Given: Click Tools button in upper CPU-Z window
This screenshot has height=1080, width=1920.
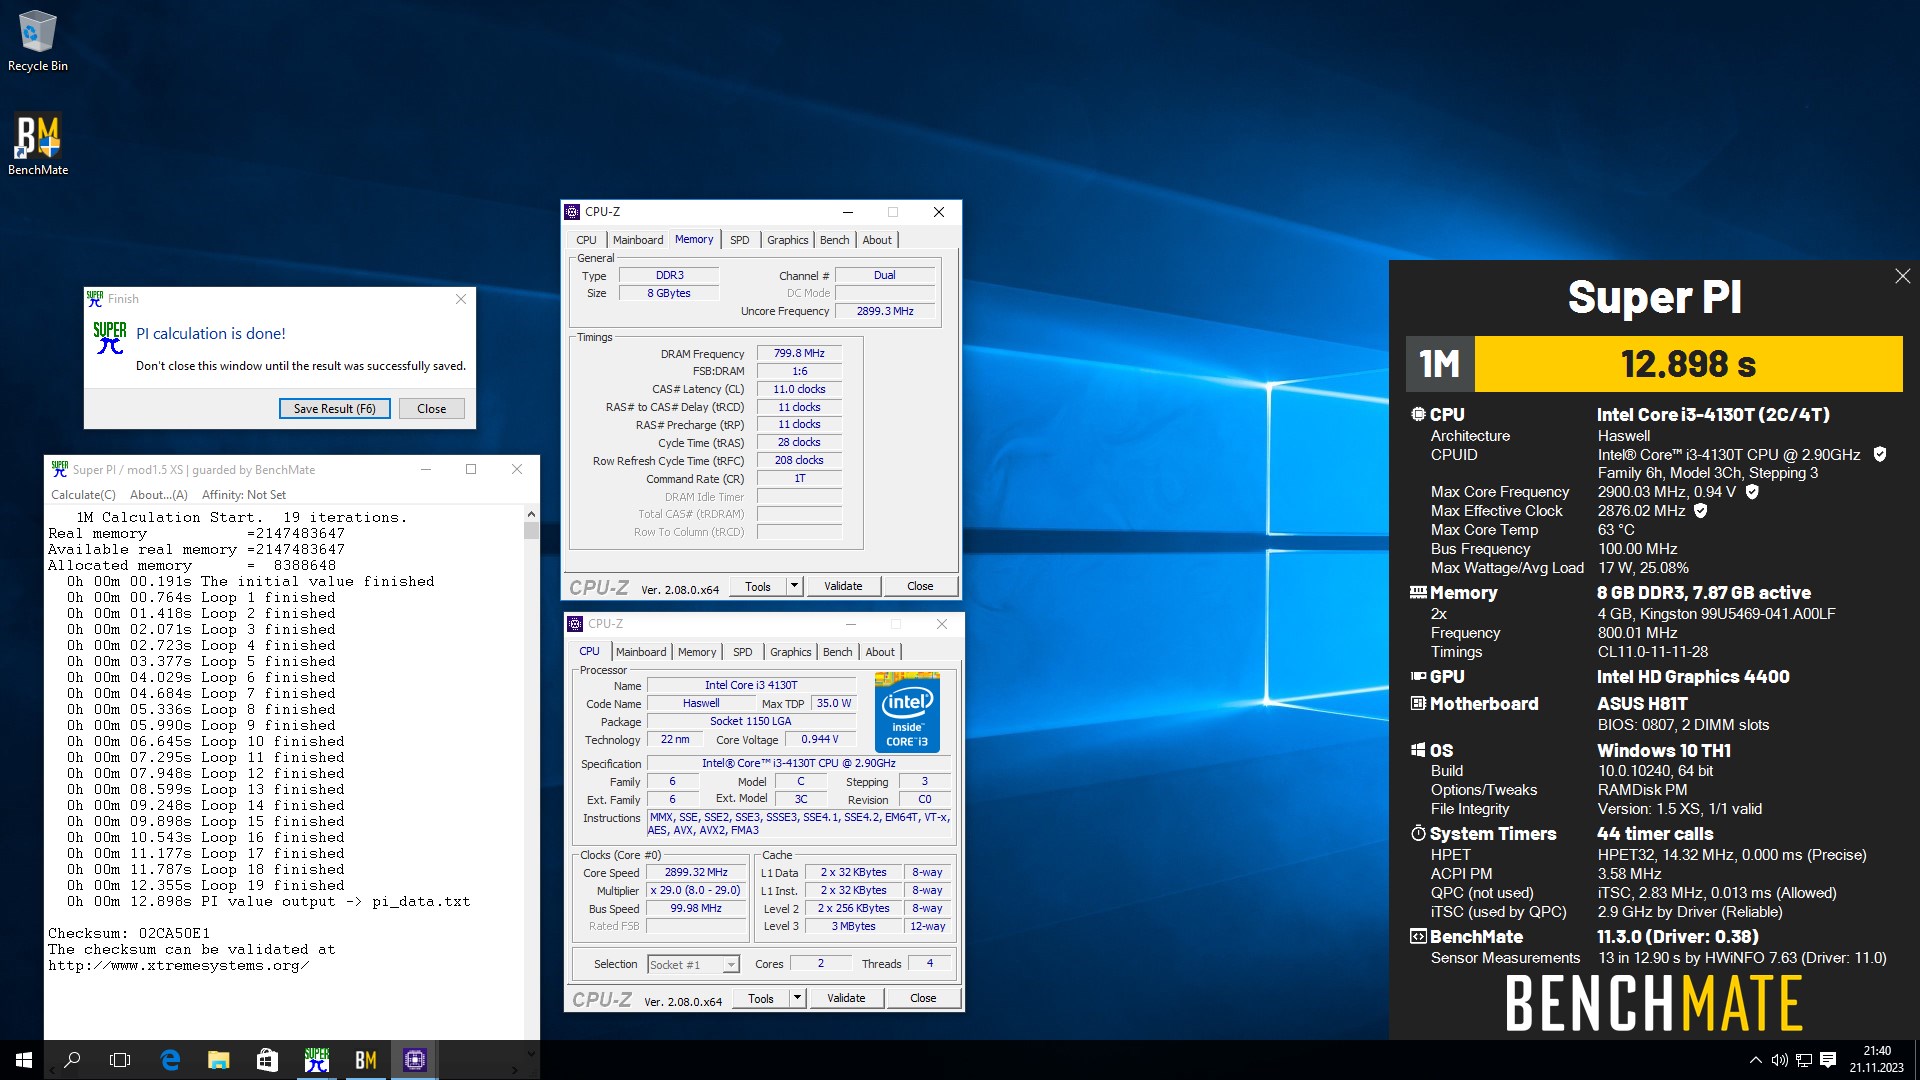Looking at the screenshot, I should [758, 587].
